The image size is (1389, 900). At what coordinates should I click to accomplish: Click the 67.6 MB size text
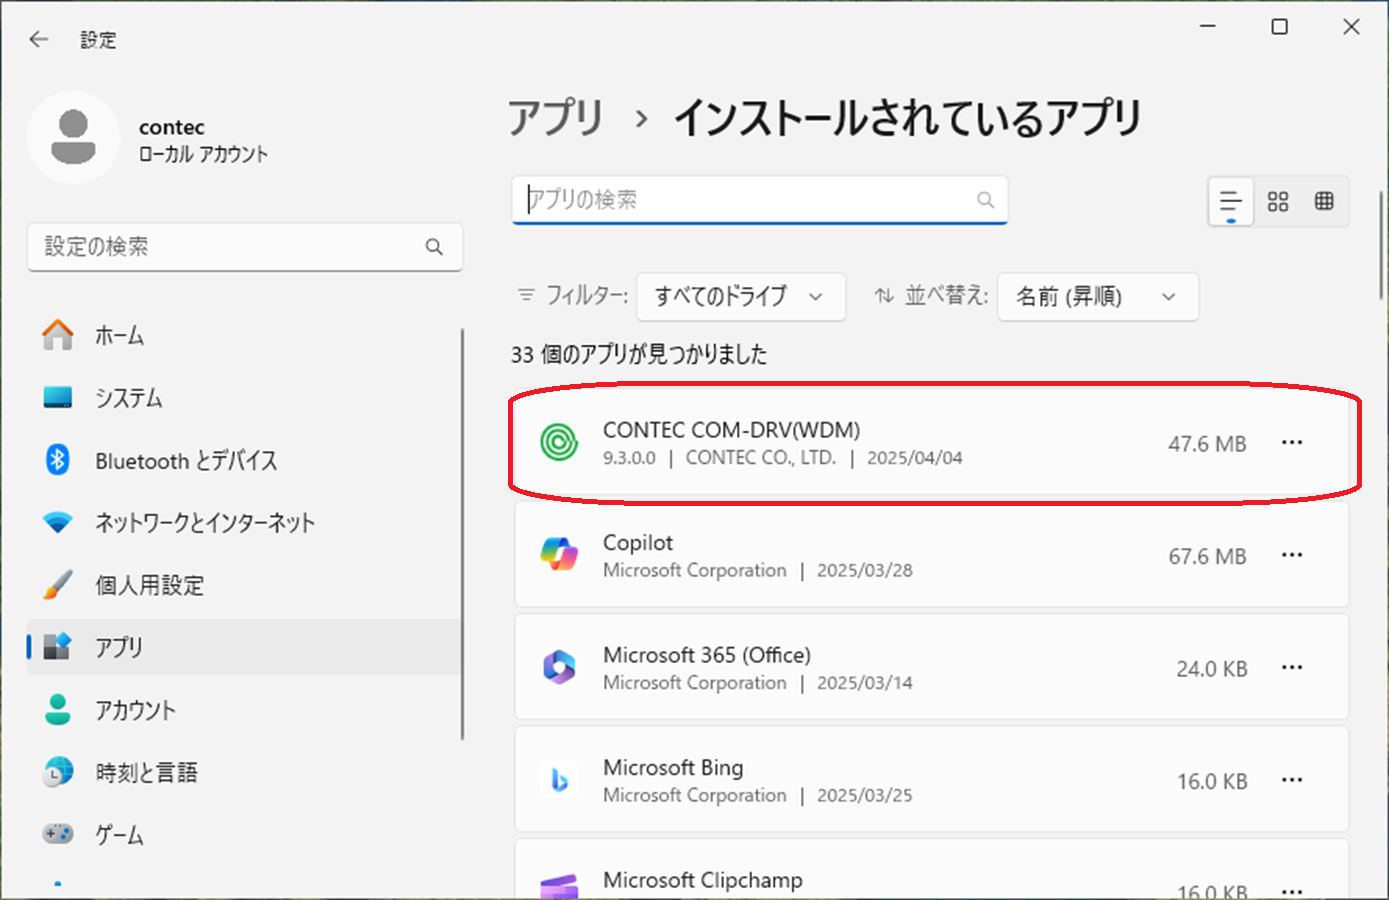[x=1207, y=557]
